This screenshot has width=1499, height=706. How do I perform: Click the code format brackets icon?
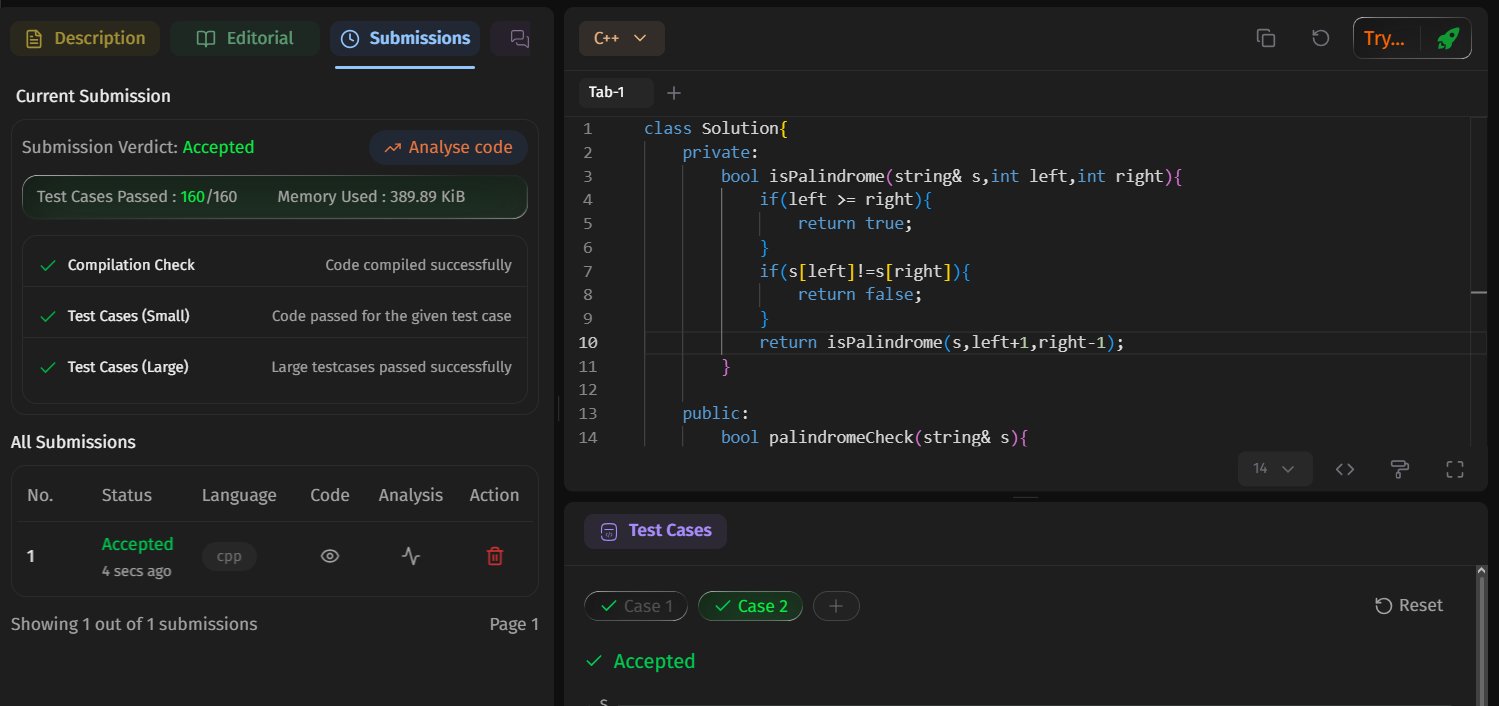click(x=1345, y=469)
